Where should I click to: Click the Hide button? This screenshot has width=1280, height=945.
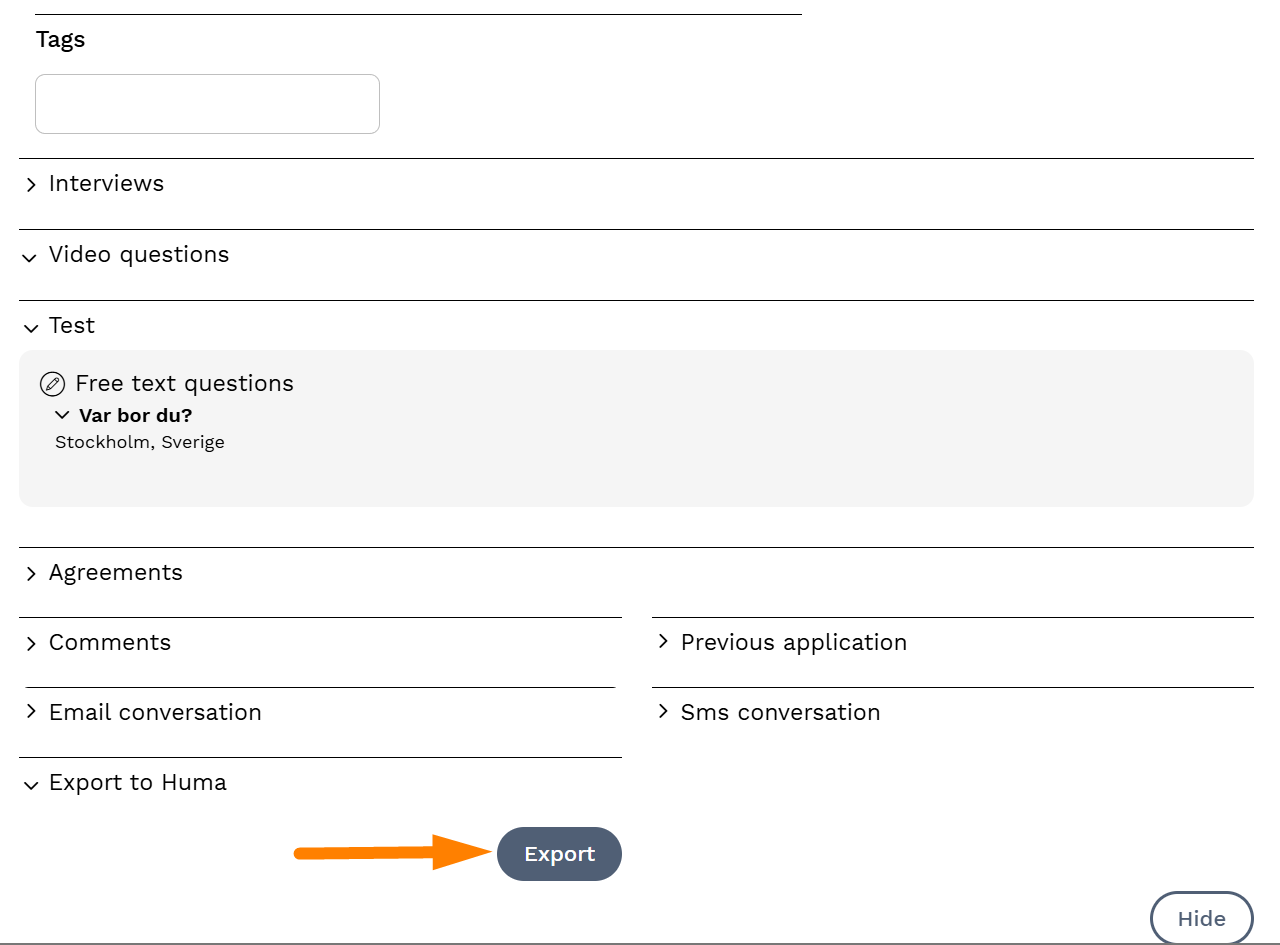tap(1201, 918)
